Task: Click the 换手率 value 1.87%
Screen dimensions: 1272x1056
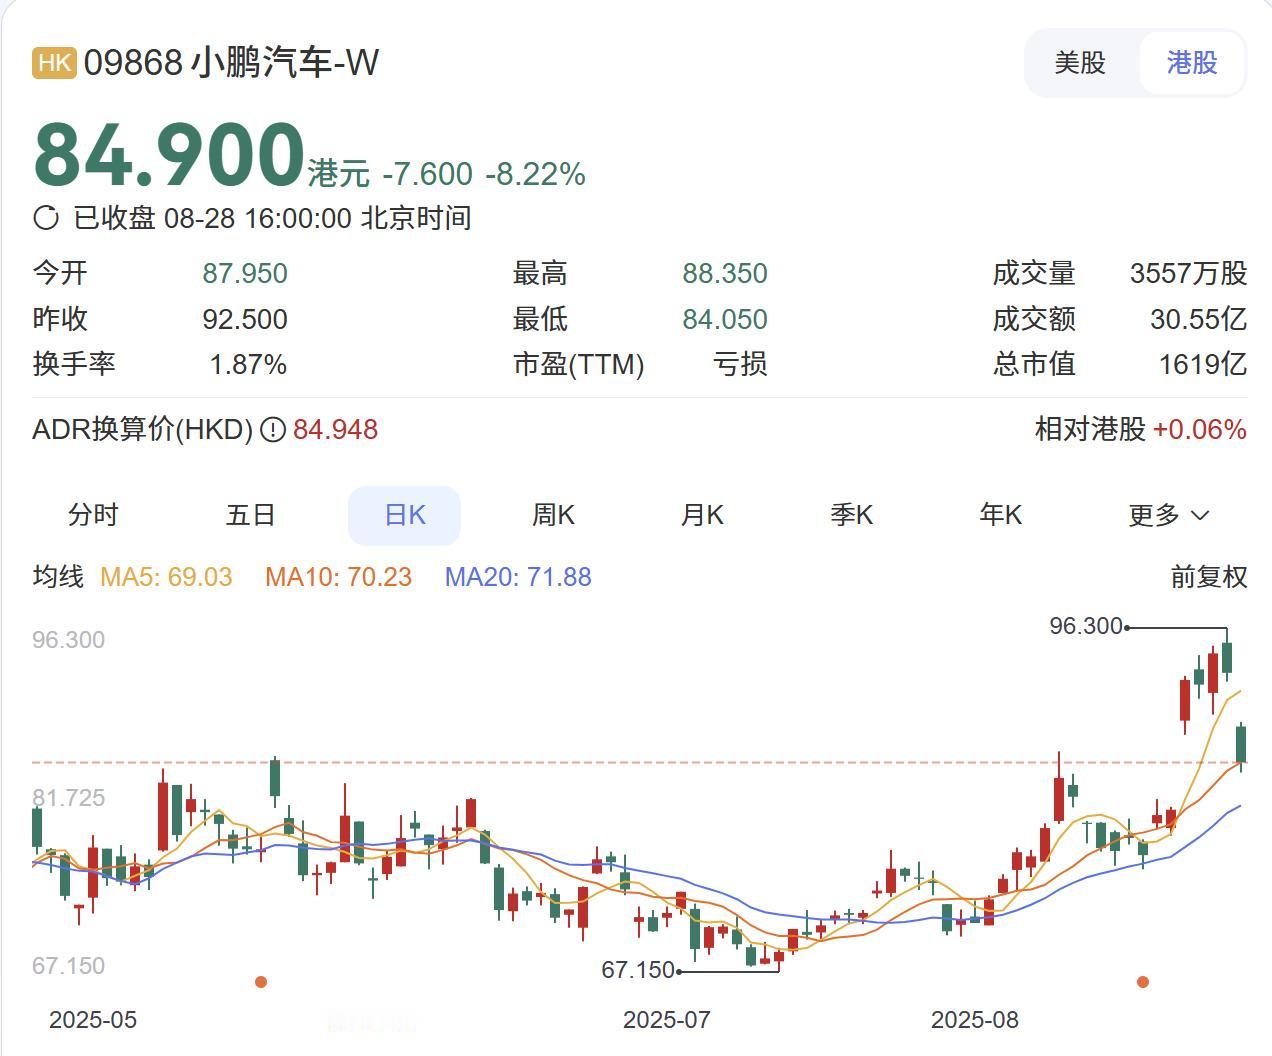Action: pos(248,364)
